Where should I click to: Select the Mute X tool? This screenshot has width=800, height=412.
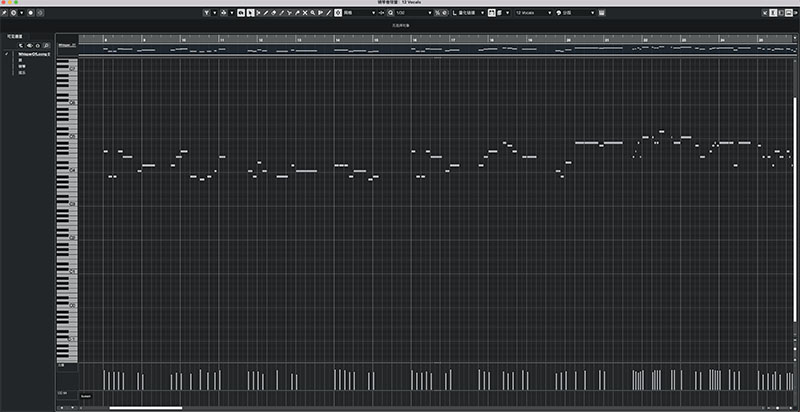[305, 13]
